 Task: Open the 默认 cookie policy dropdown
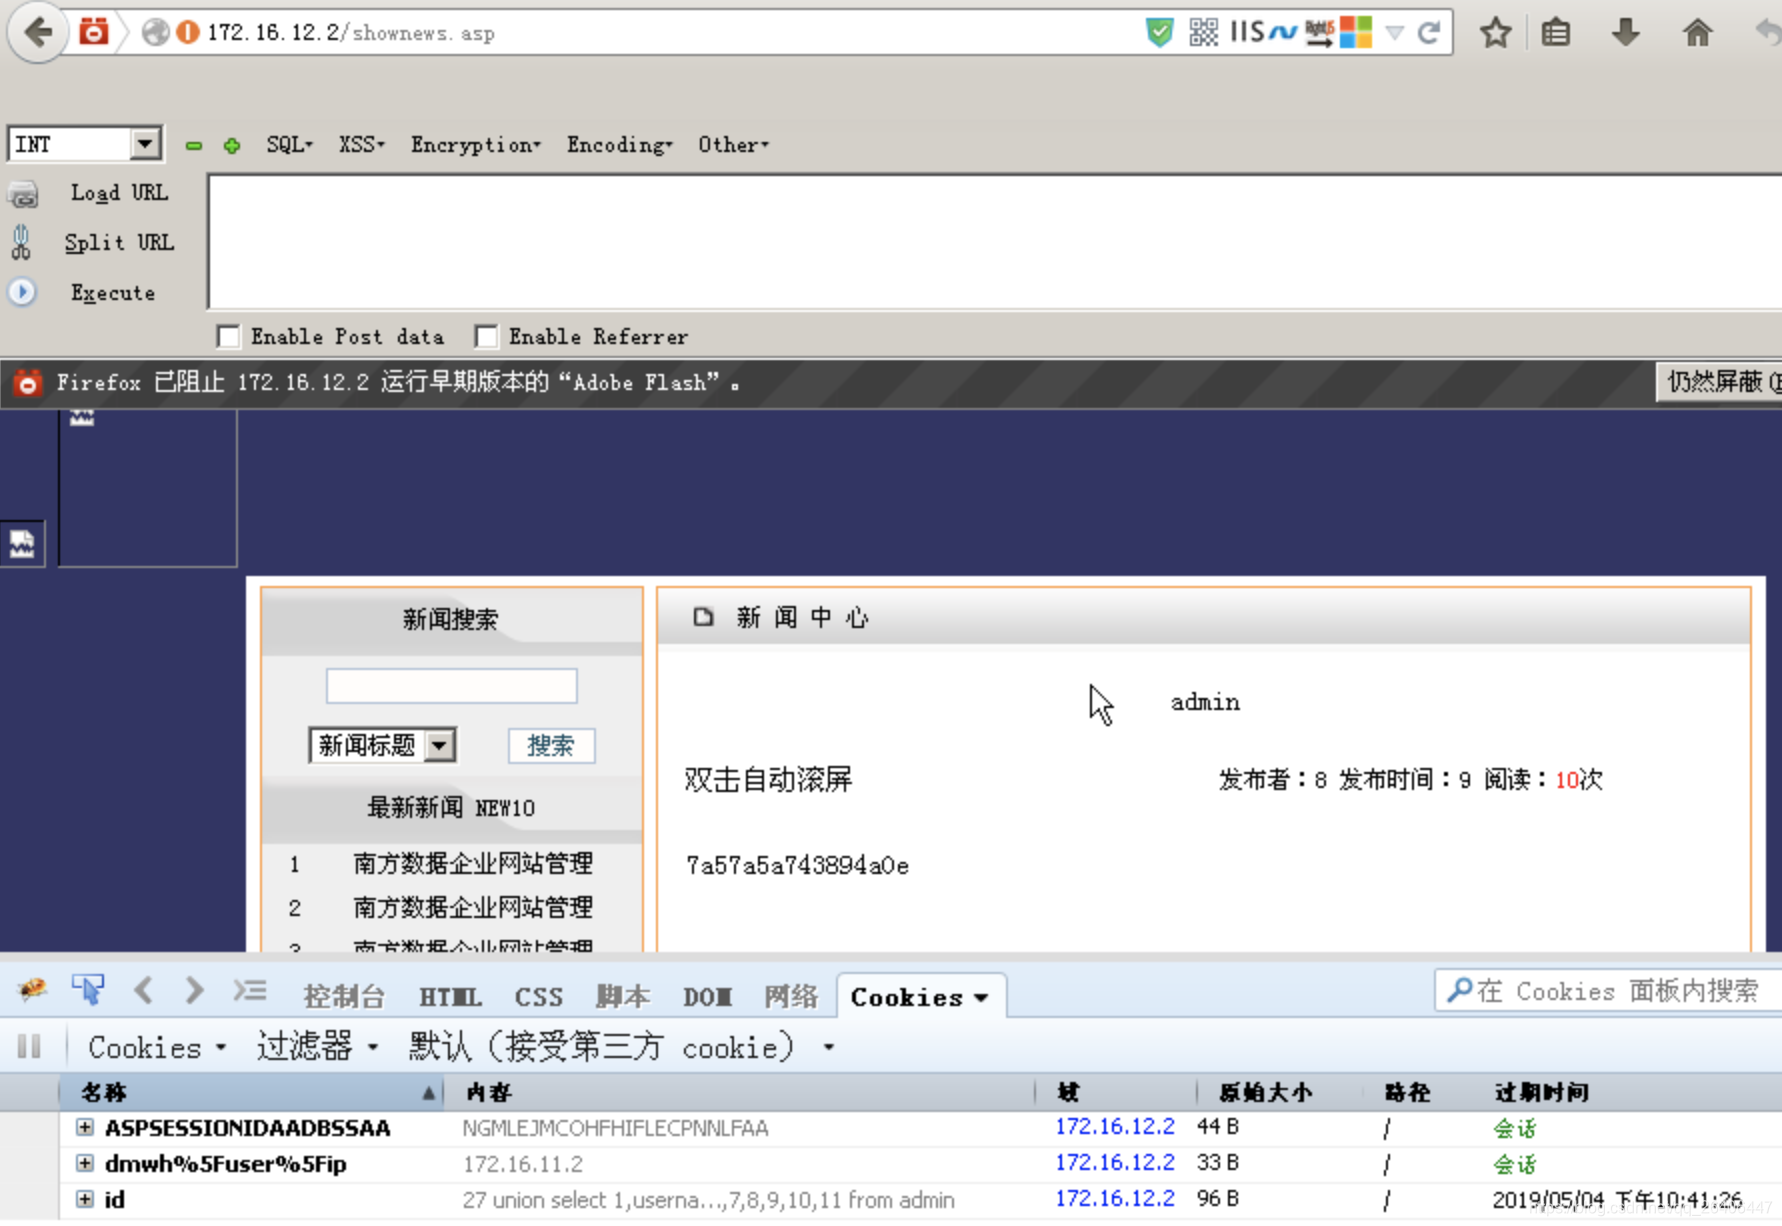[620, 1047]
